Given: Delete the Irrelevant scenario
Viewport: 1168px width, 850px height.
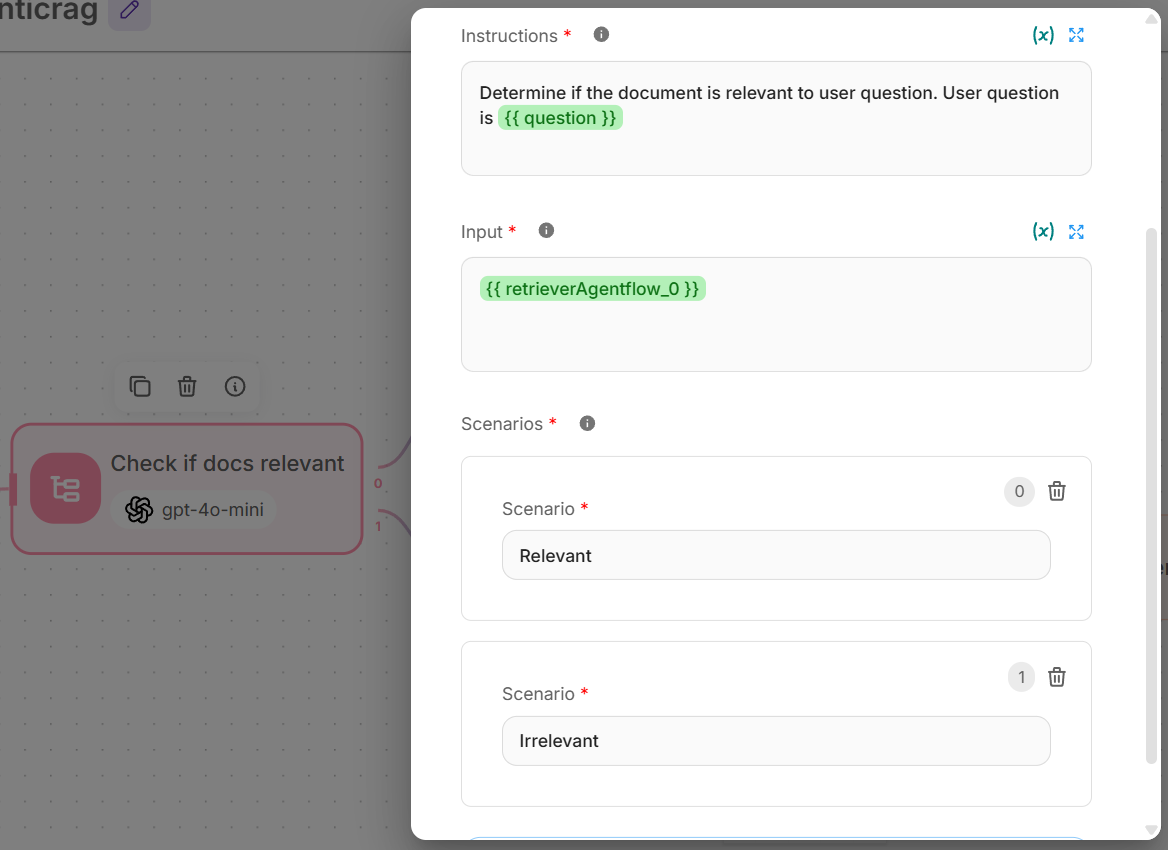Looking at the screenshot, I should tap(1056, 677).
